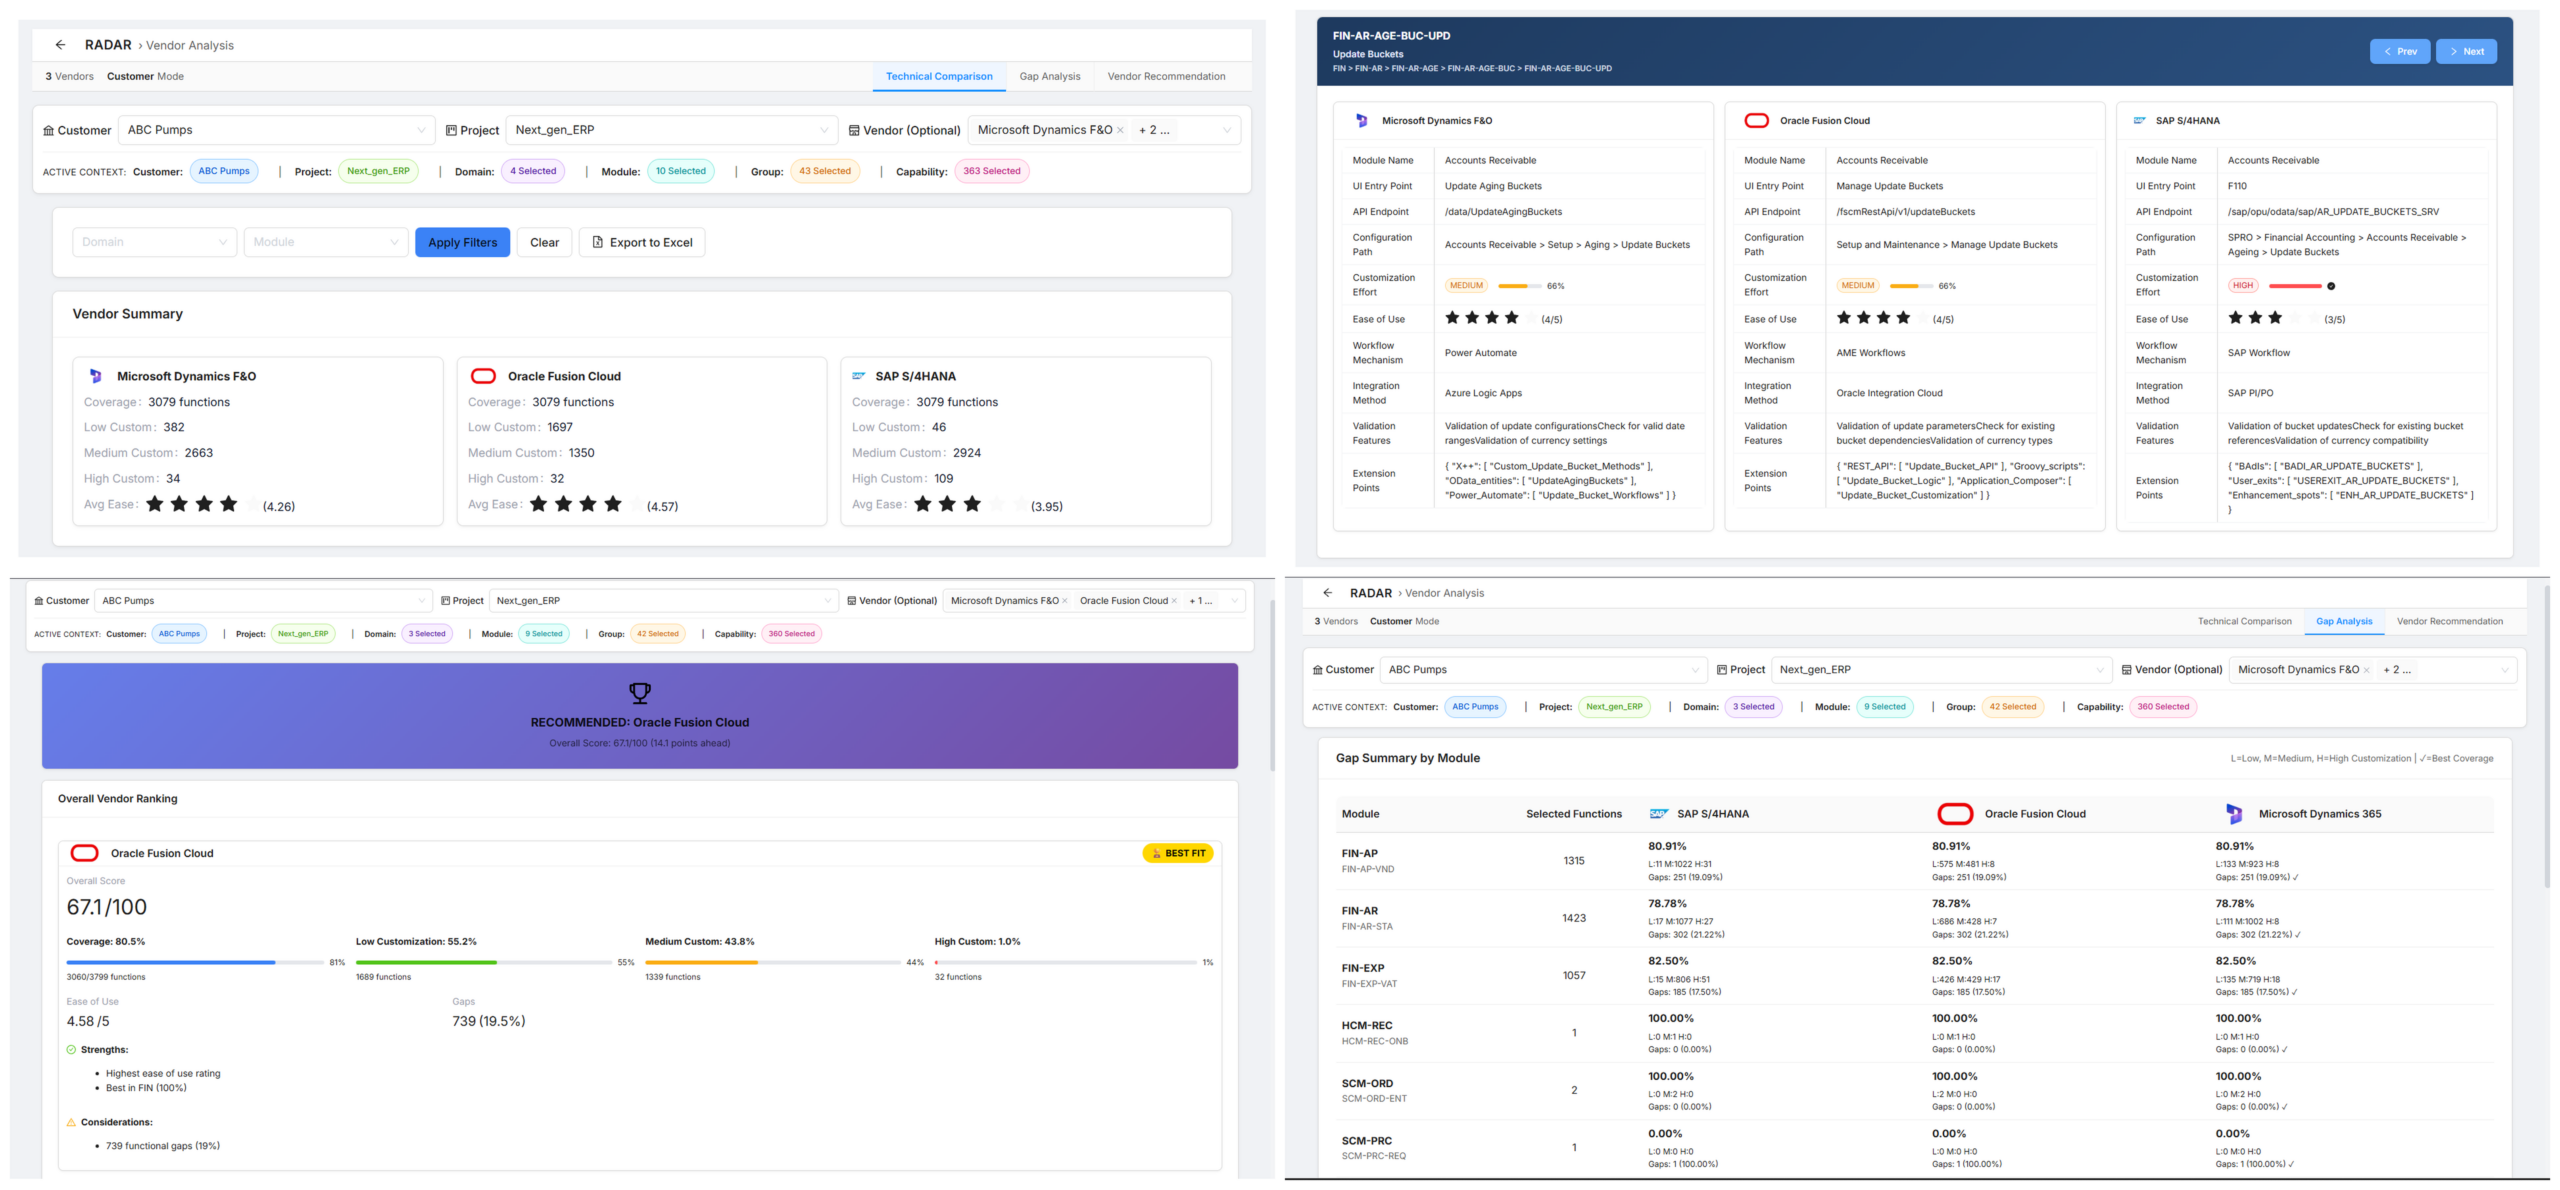Image resolution: width=2560 pixels, height=1190 pixels.
Task: Click the 363 Selected capability chip
Action: (x=991, y=171)
